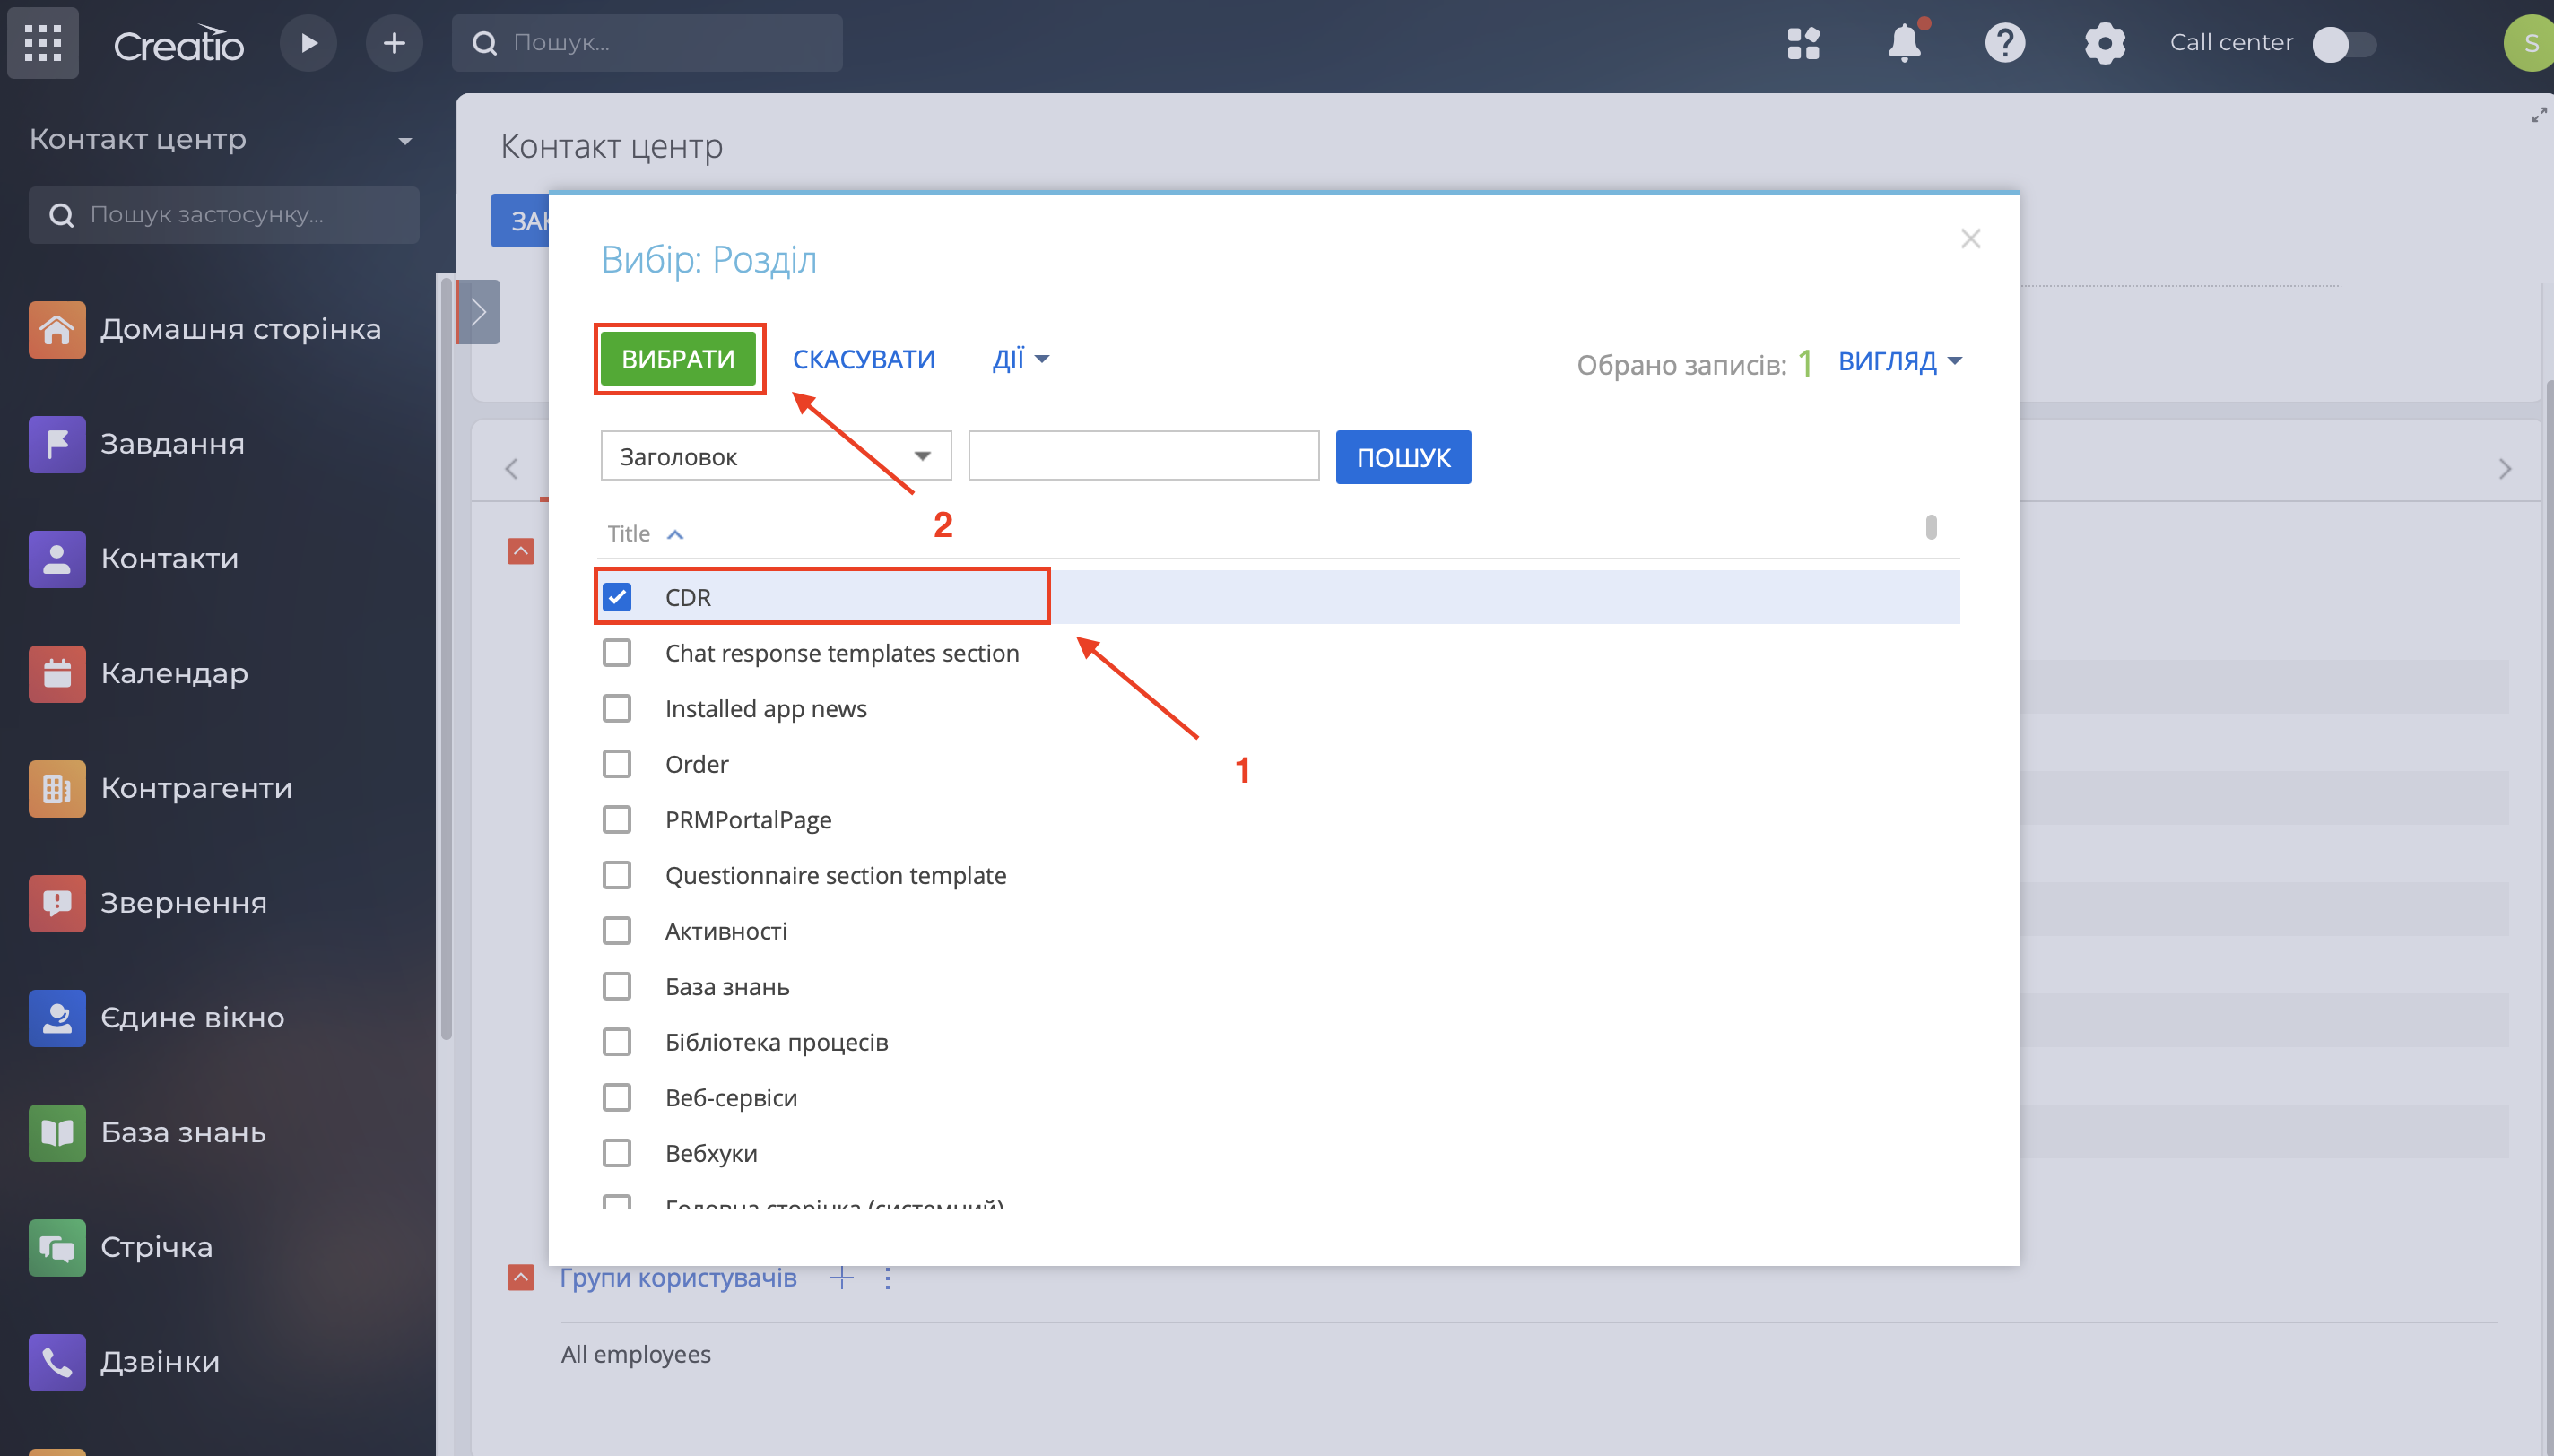The image size is (2554, 1456).
Task: Toggle the Call center switch
Action: [2343, 44]
